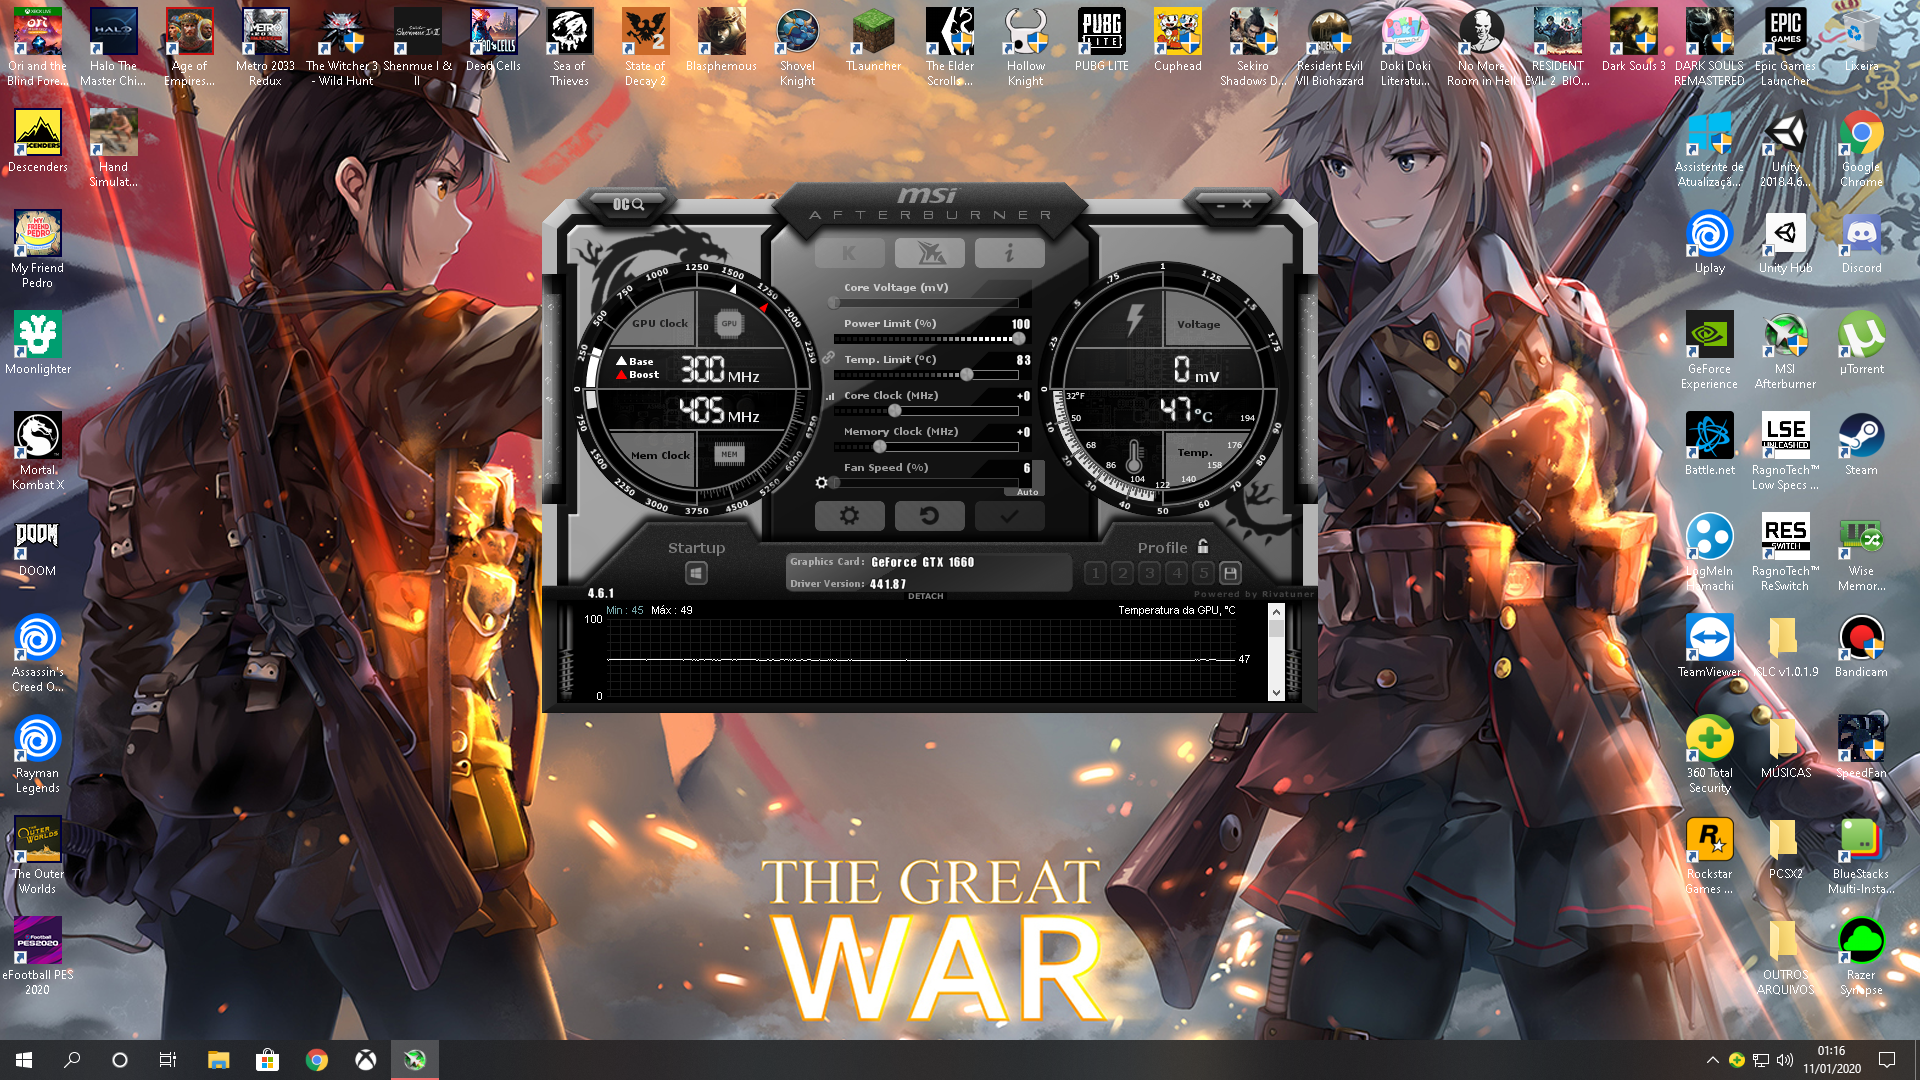Open the core clock curve editor icon

point(830,397)
